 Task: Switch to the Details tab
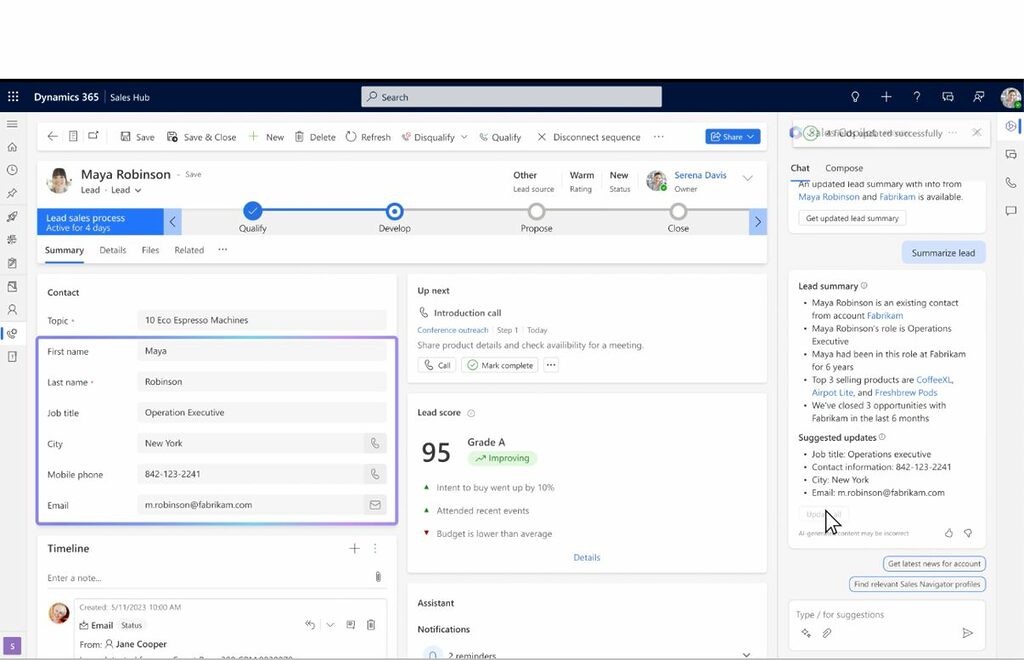[112, 250]
